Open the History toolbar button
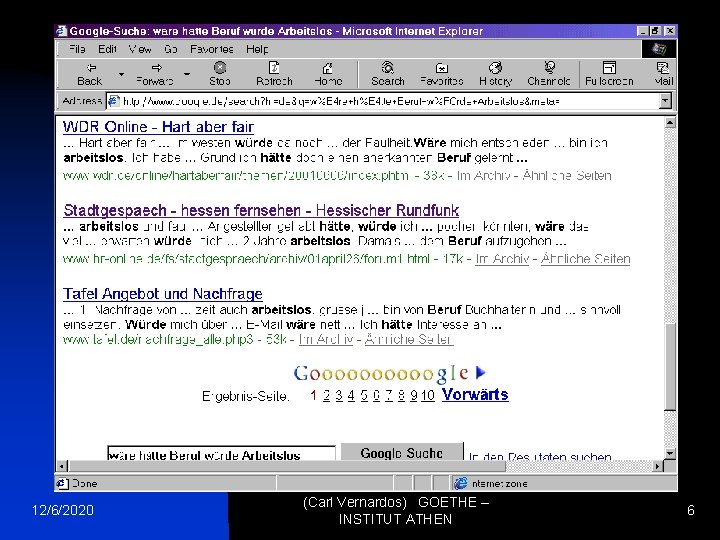This screenshot has height=540, width=720. pyautogui.click(x=495, y=74)
